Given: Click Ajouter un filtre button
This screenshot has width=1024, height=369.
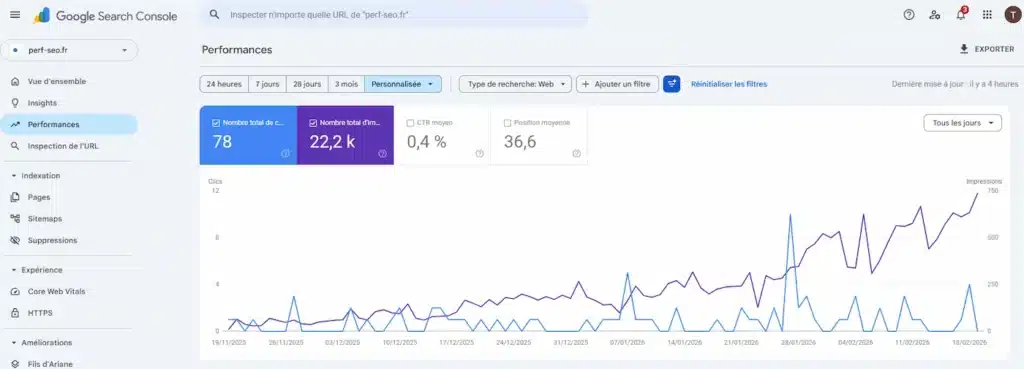Looking at the screenshot, I should click(617, 84).
